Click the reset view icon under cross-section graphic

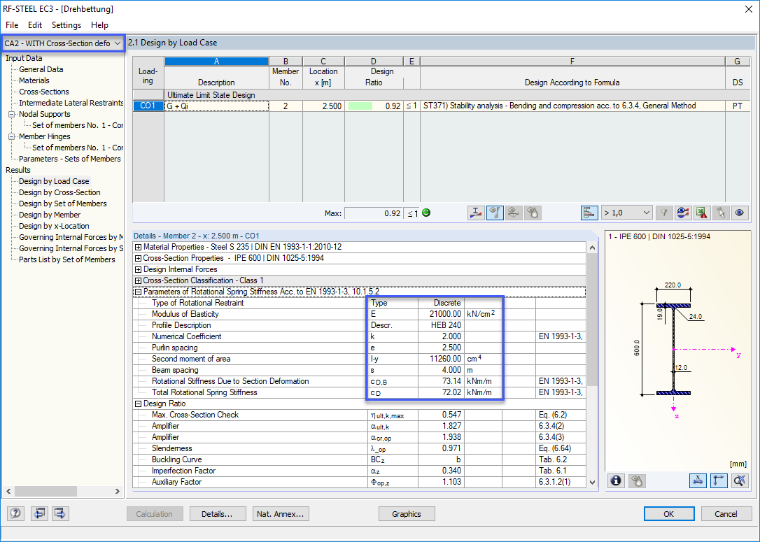tap(739, 480)
